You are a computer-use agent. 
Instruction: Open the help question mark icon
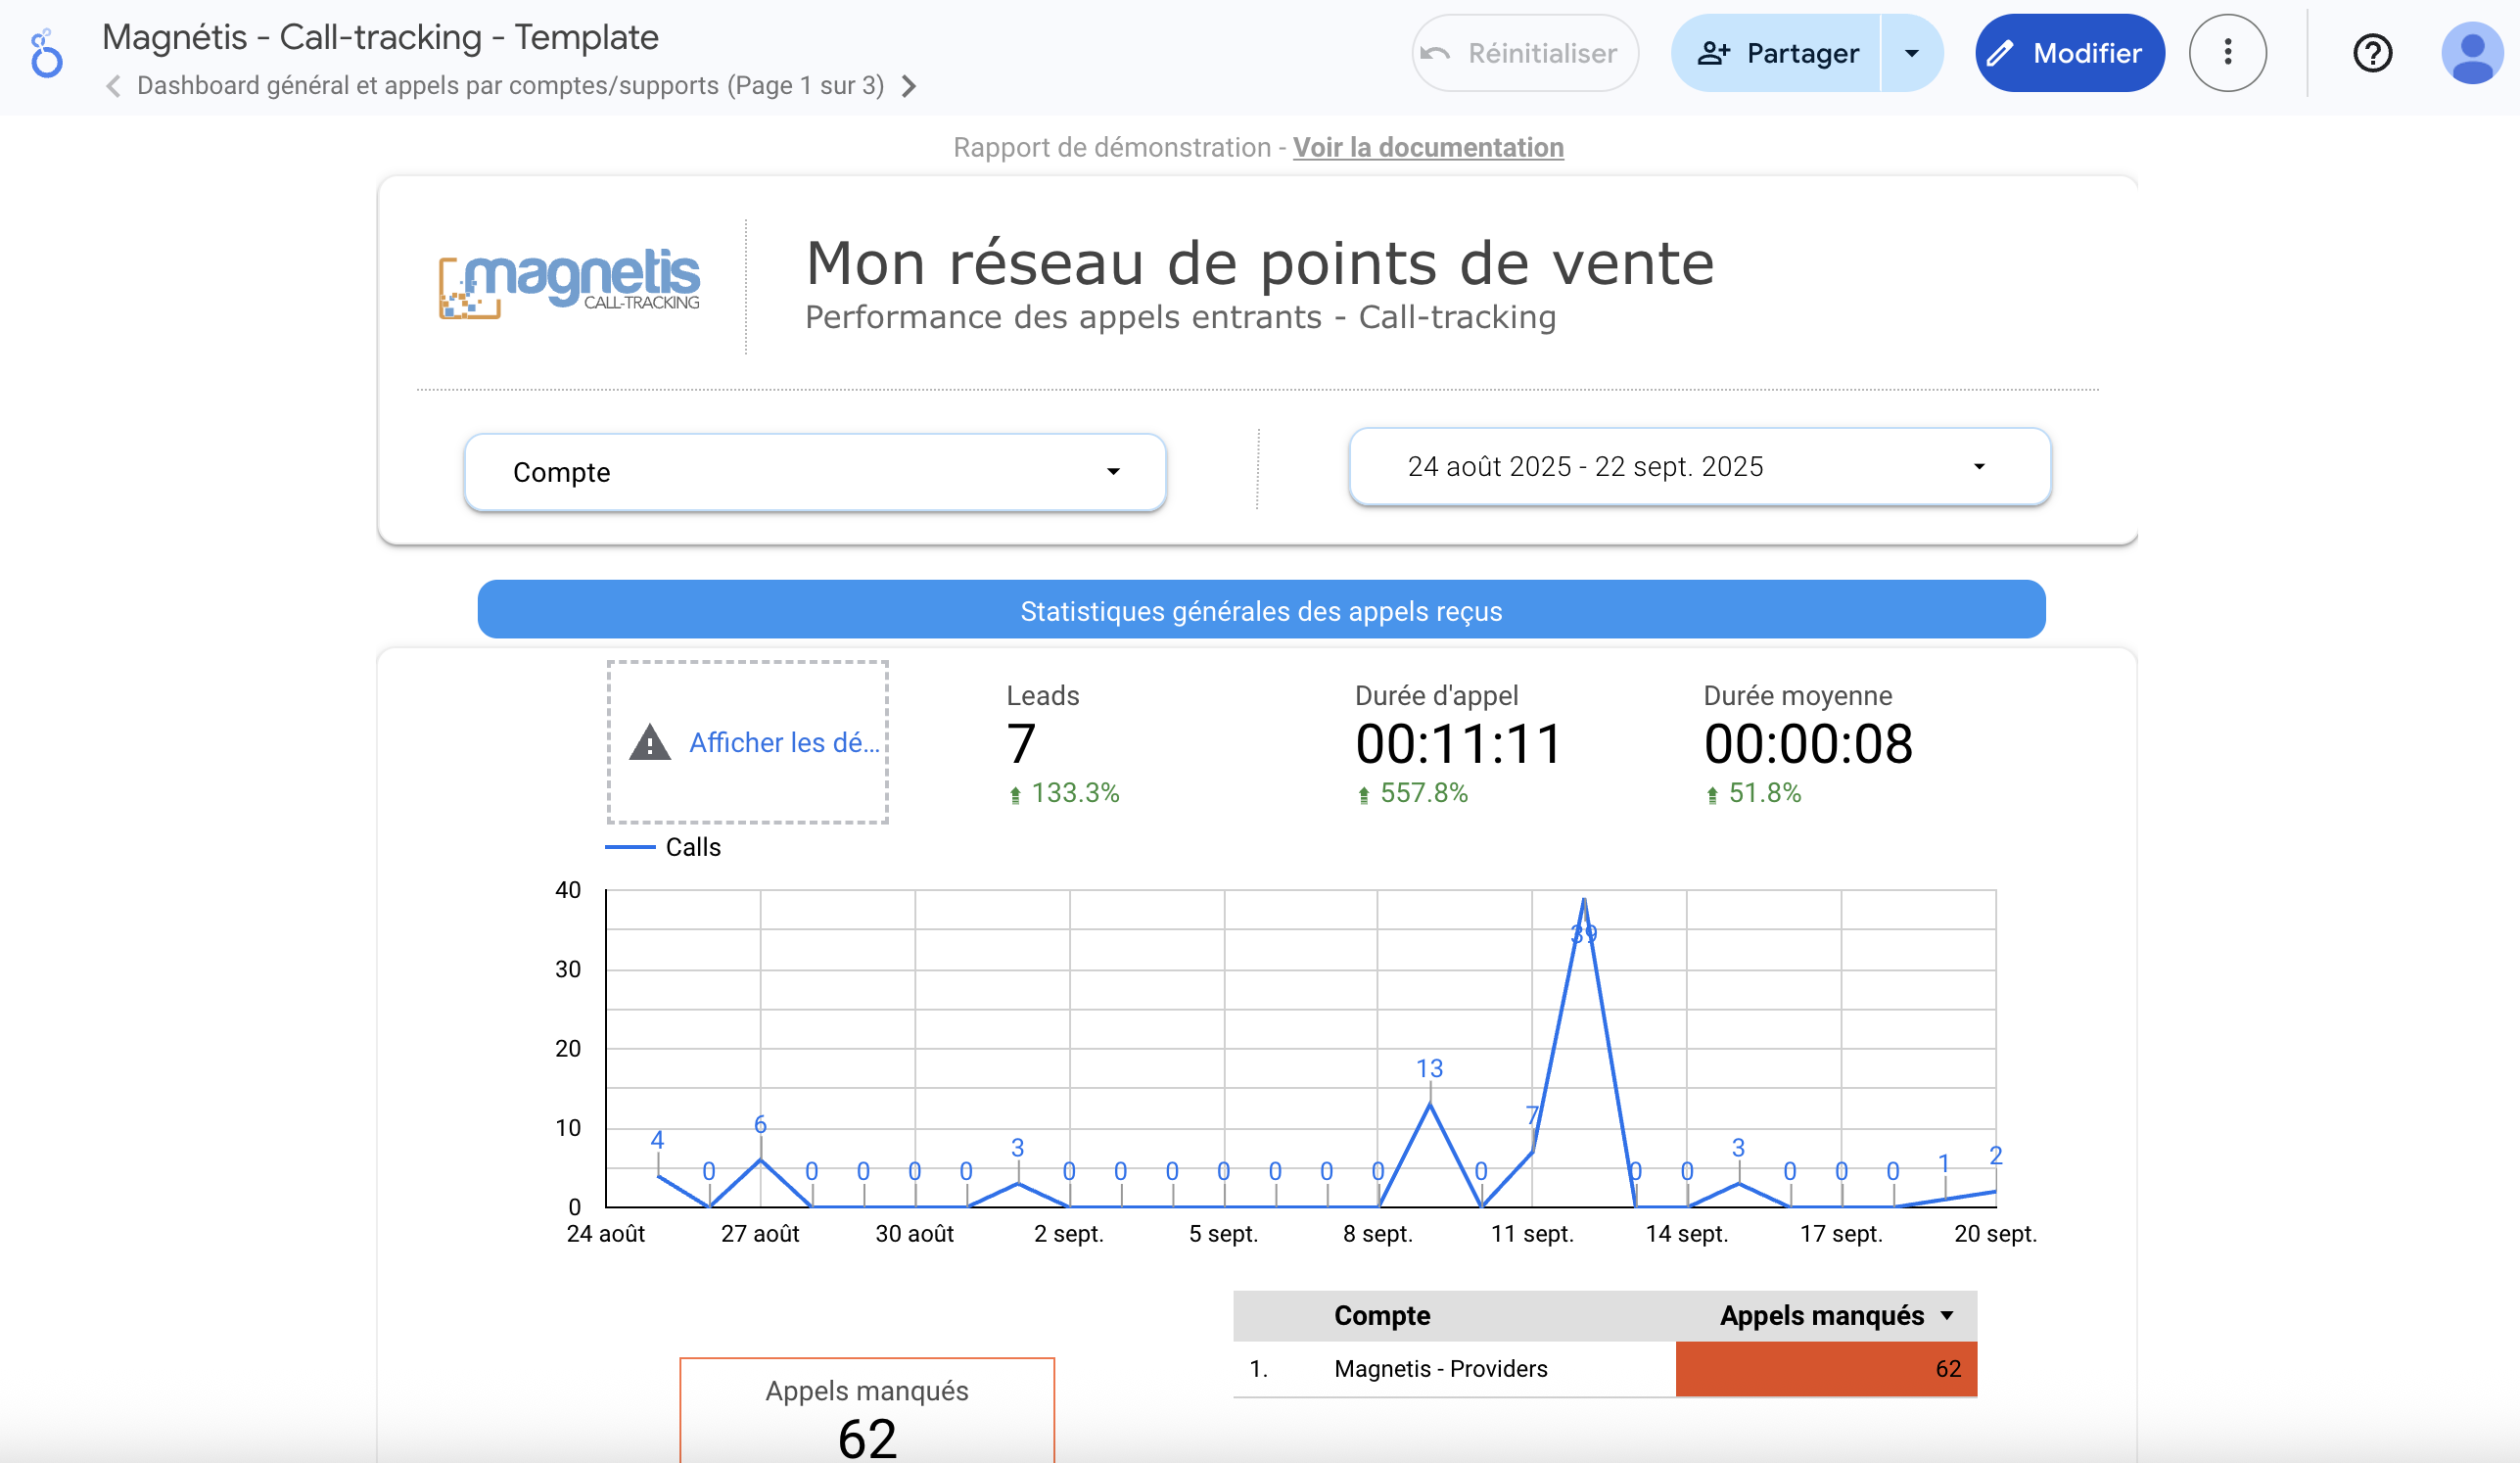tap(2371, 53)
